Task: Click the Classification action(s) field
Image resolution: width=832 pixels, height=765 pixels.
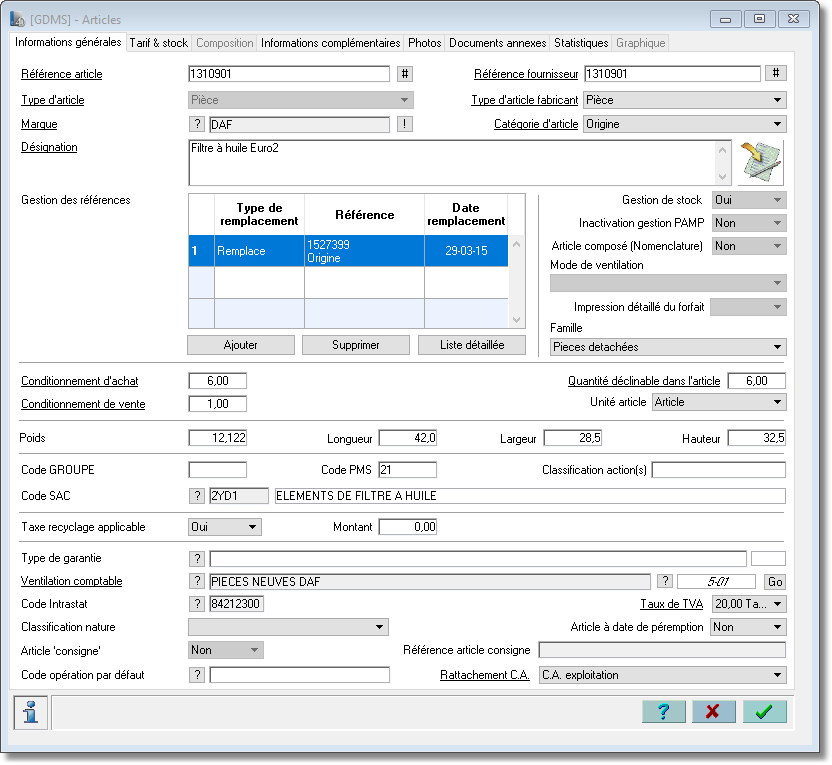Action: point(718,470)
